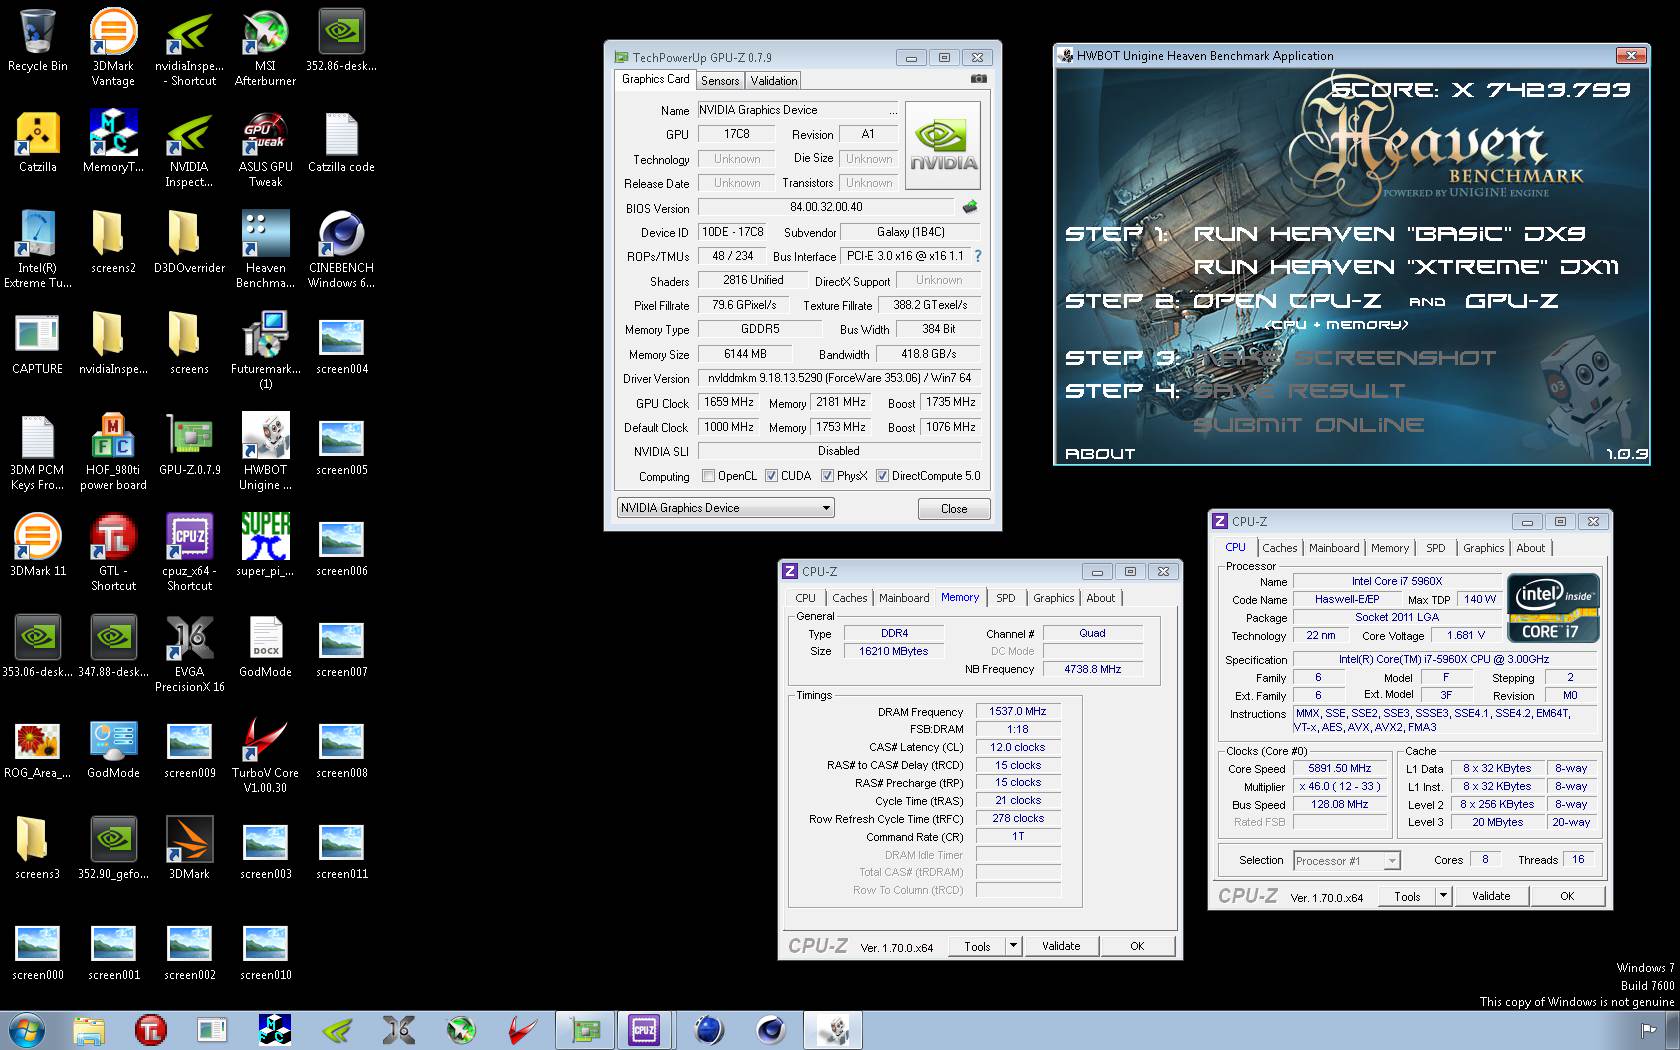Click Validate in right CPU-Z window
1680x1050 pixels.
[1491, 896]
